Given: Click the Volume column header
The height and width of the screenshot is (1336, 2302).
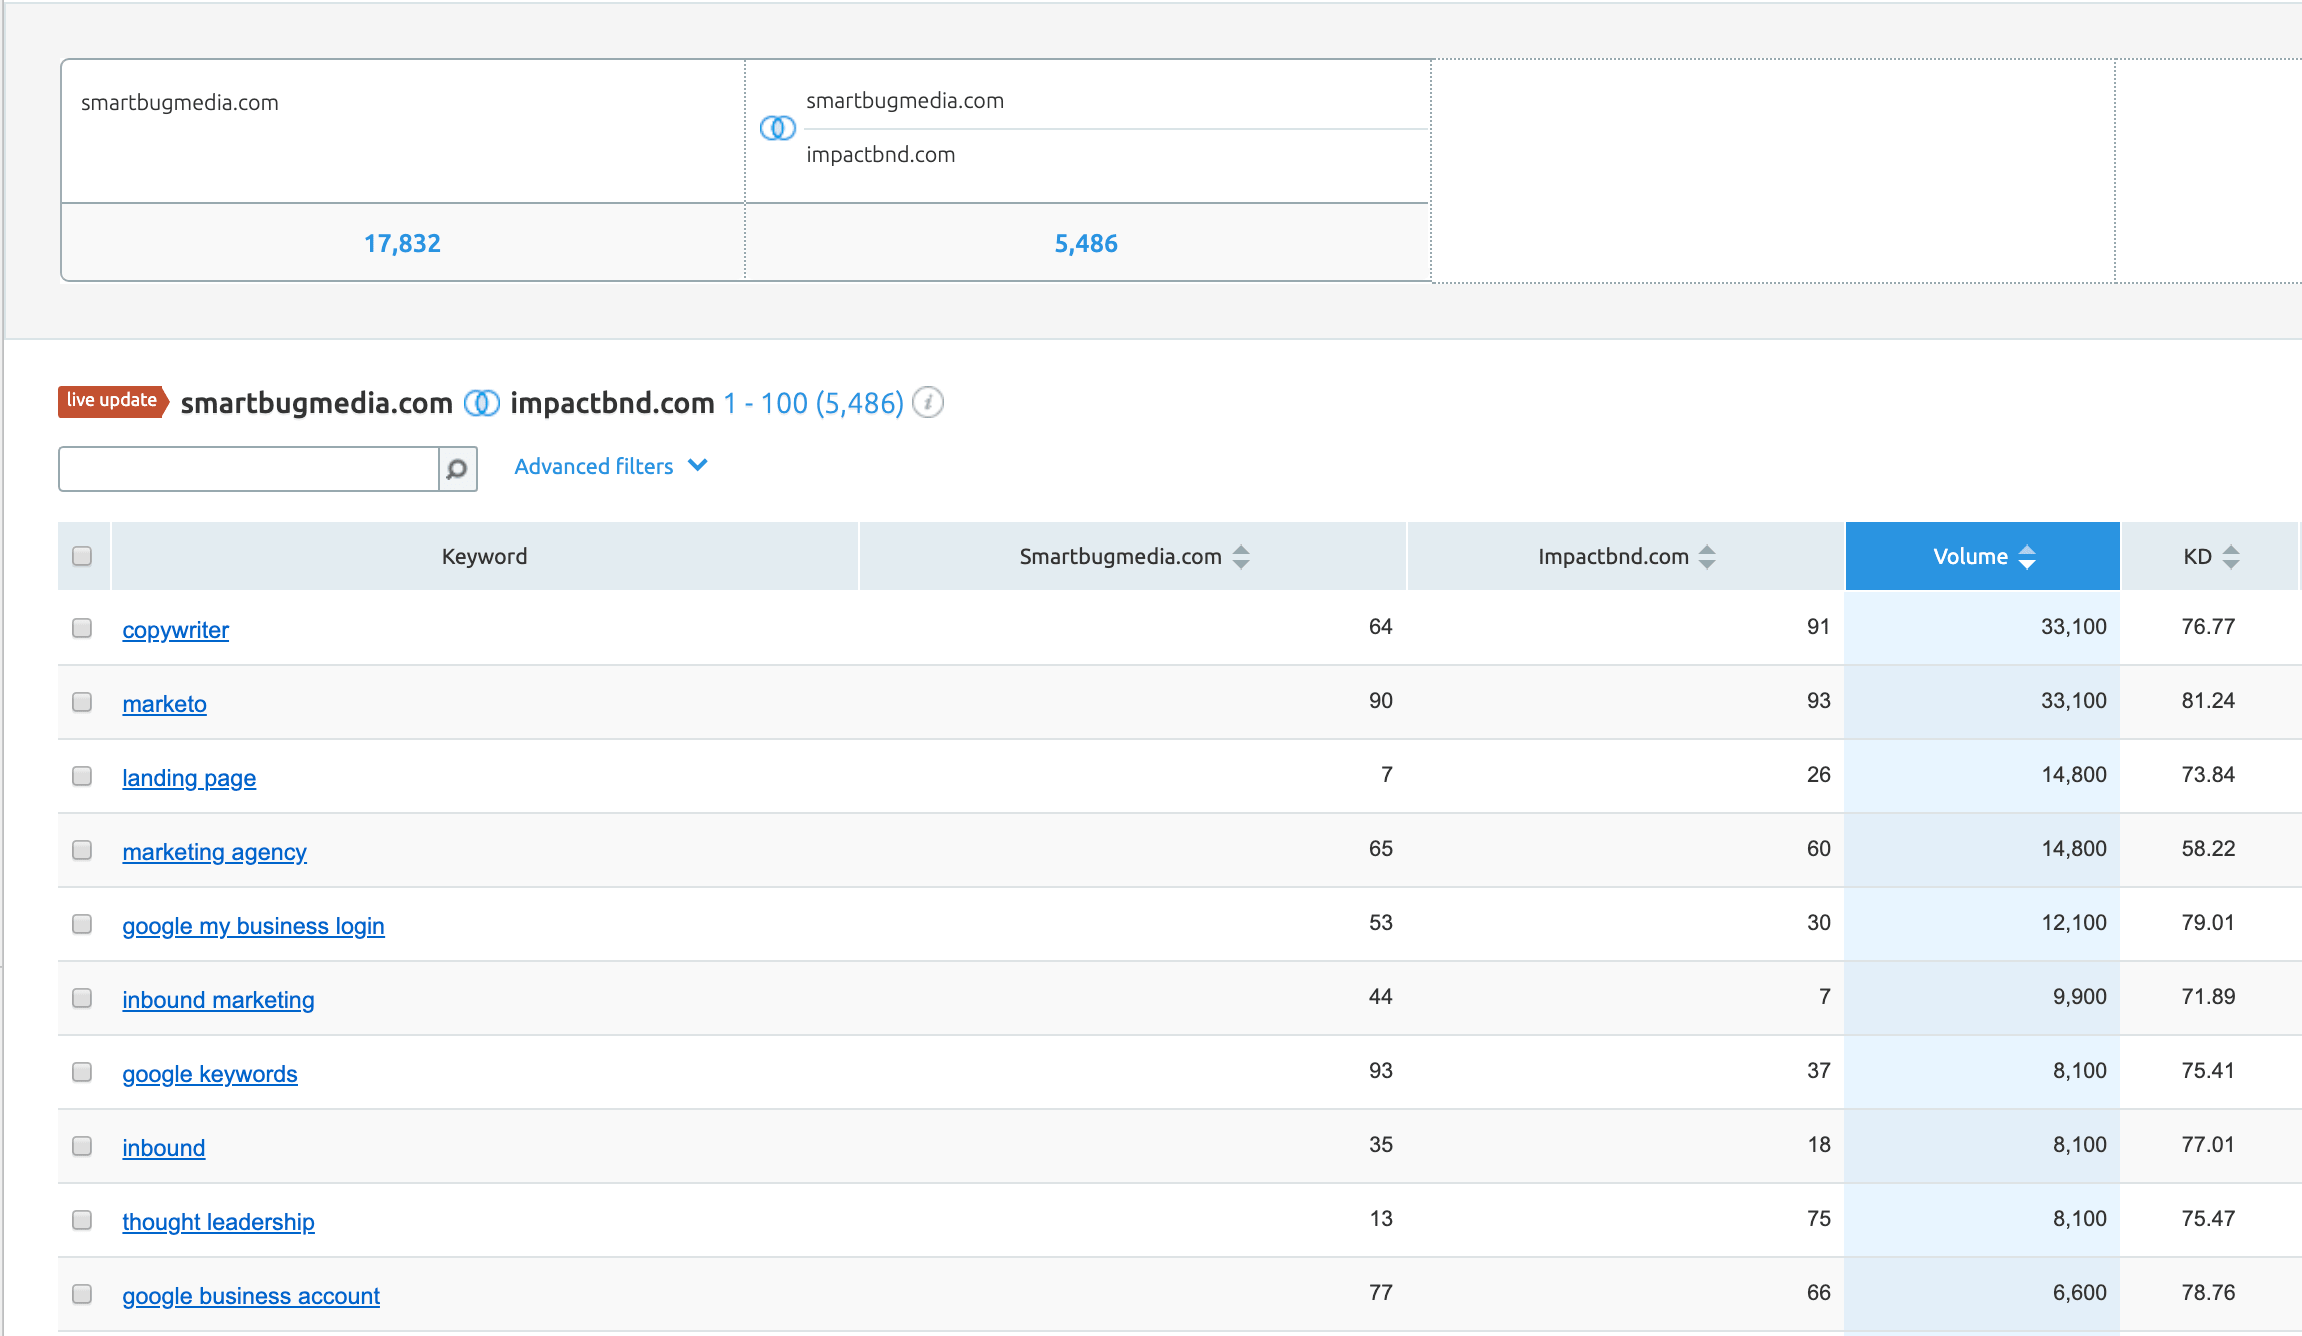Looking at the screenshot, I should coord(1982,556).
